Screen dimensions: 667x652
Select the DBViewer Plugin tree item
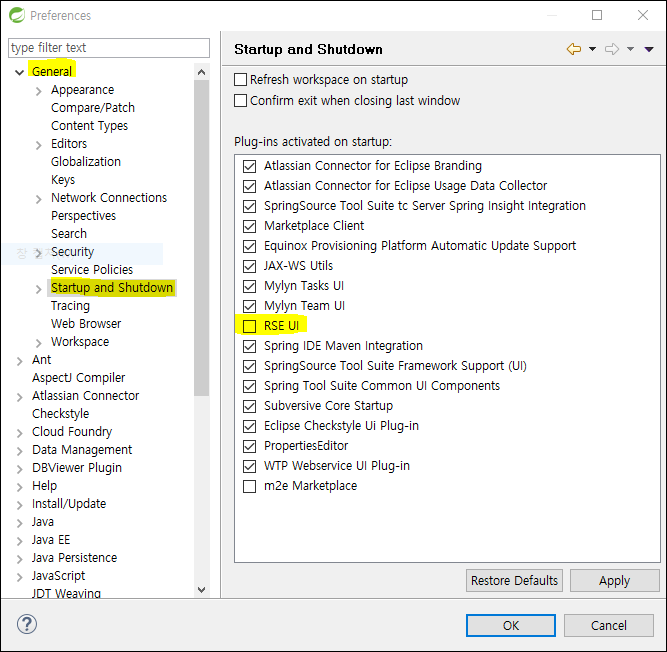(x=77, y=467)
